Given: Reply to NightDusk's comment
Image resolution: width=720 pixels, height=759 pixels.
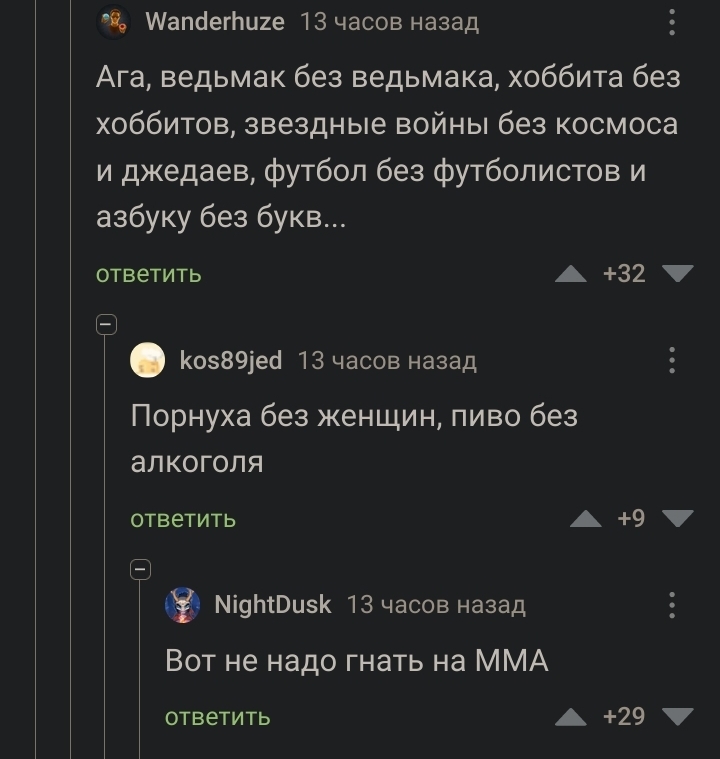Looking at the screenshot, I should coord(217,716).
